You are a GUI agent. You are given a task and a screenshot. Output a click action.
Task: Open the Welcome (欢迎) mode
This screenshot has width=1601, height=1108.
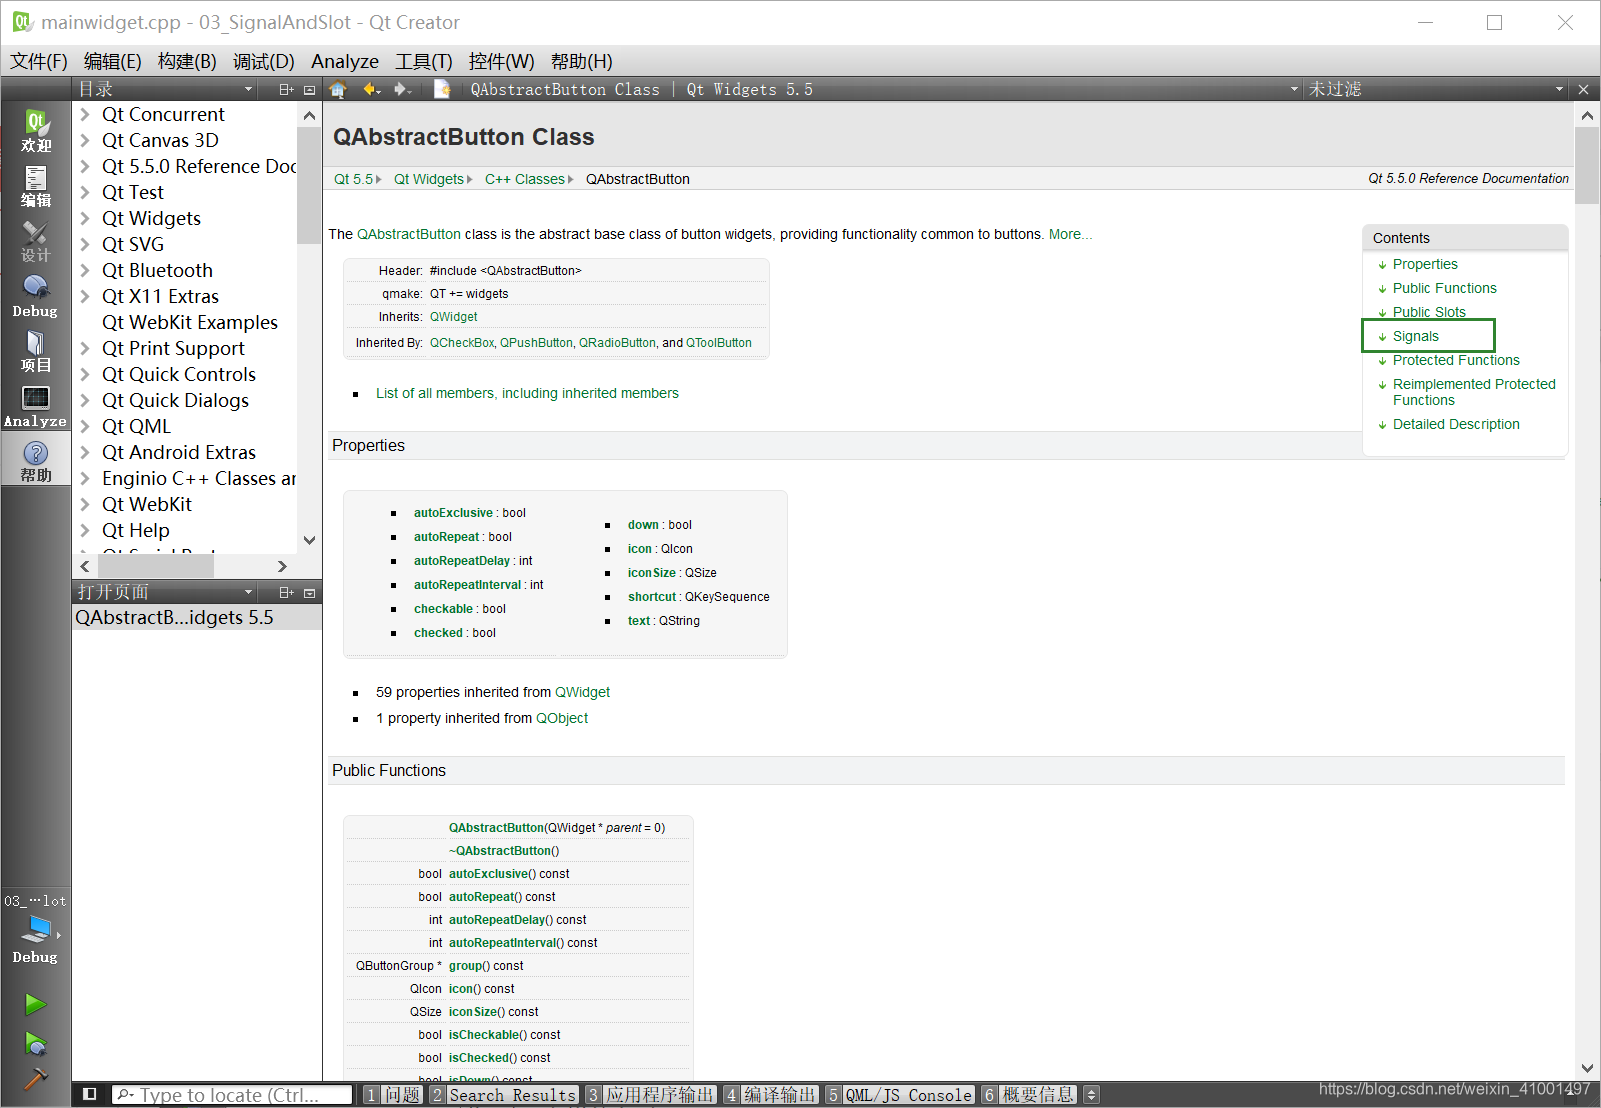[36, 130]
